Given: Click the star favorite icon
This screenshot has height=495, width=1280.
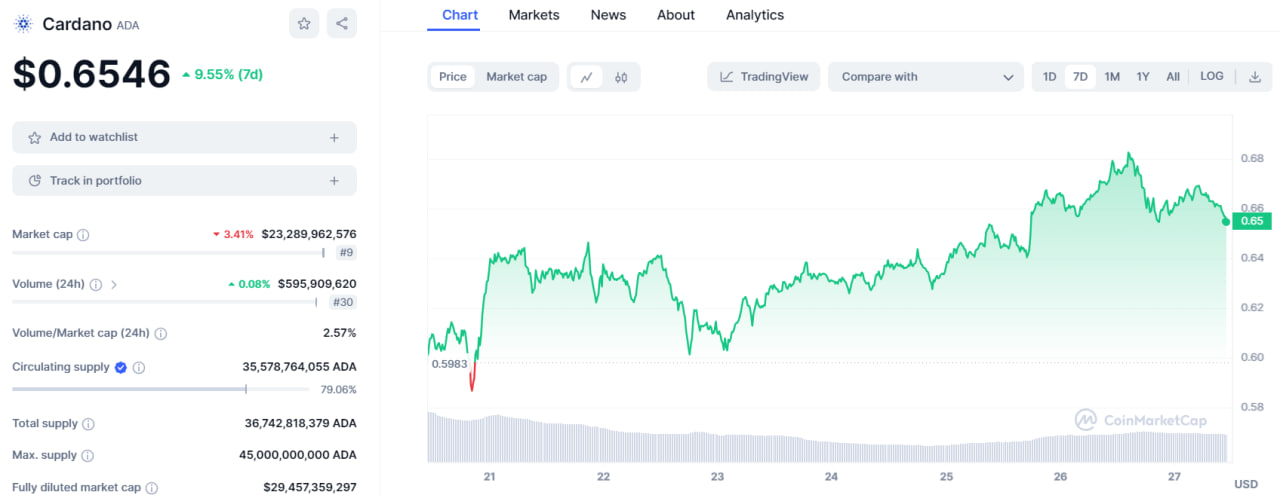Looking at the screenshot, I should click(x=304, y=23).
